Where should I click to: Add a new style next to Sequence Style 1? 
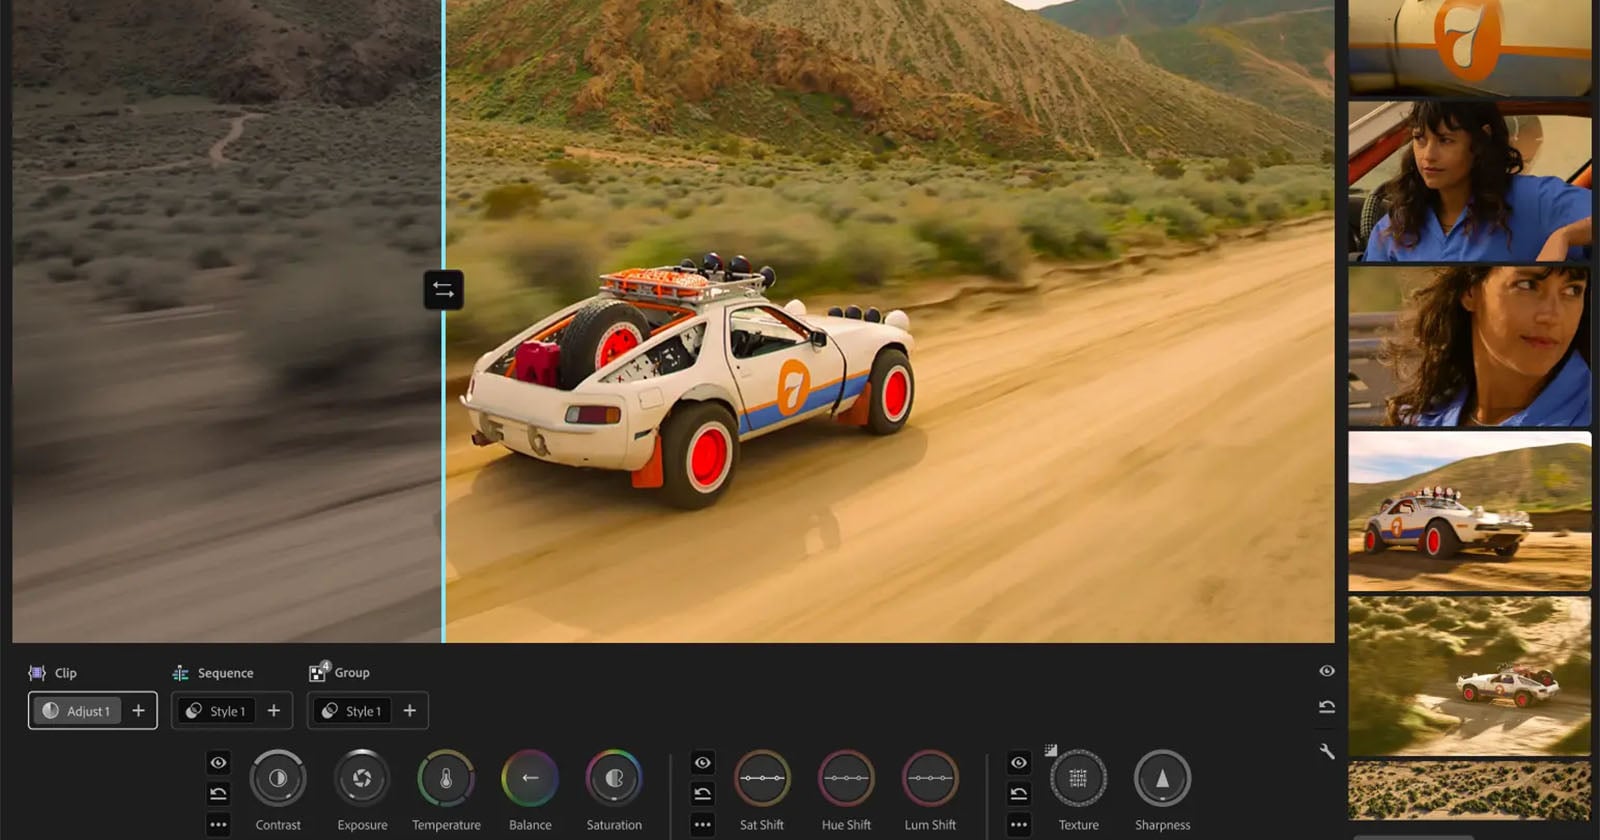click(x=274, y=711)
